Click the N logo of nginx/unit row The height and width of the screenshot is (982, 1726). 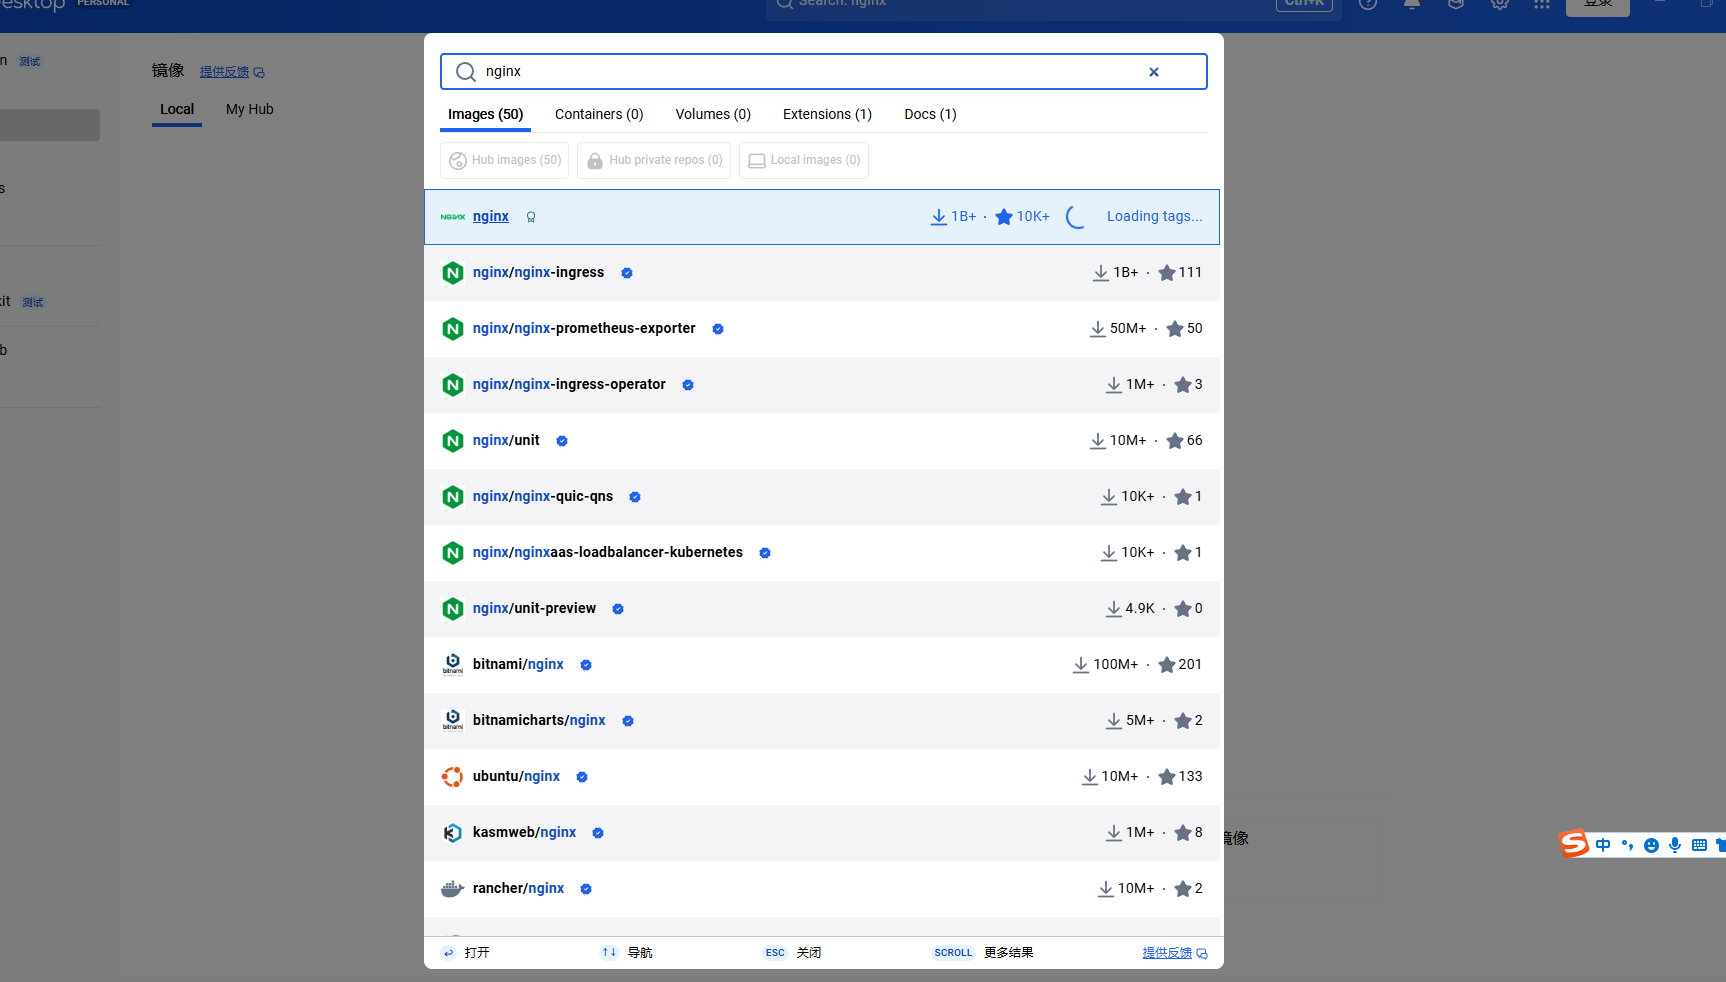coord(453,441)
